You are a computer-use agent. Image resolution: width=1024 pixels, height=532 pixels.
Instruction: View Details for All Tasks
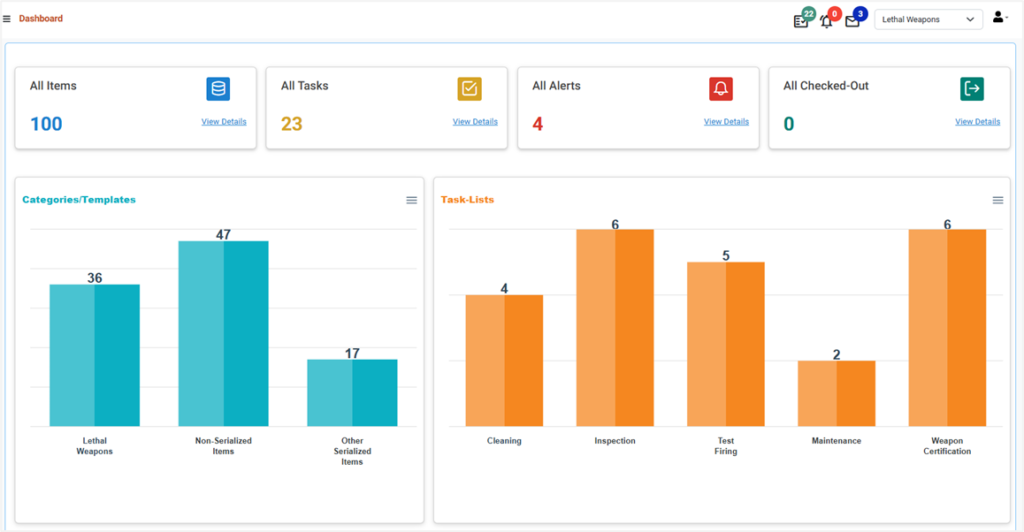point(475,122)
